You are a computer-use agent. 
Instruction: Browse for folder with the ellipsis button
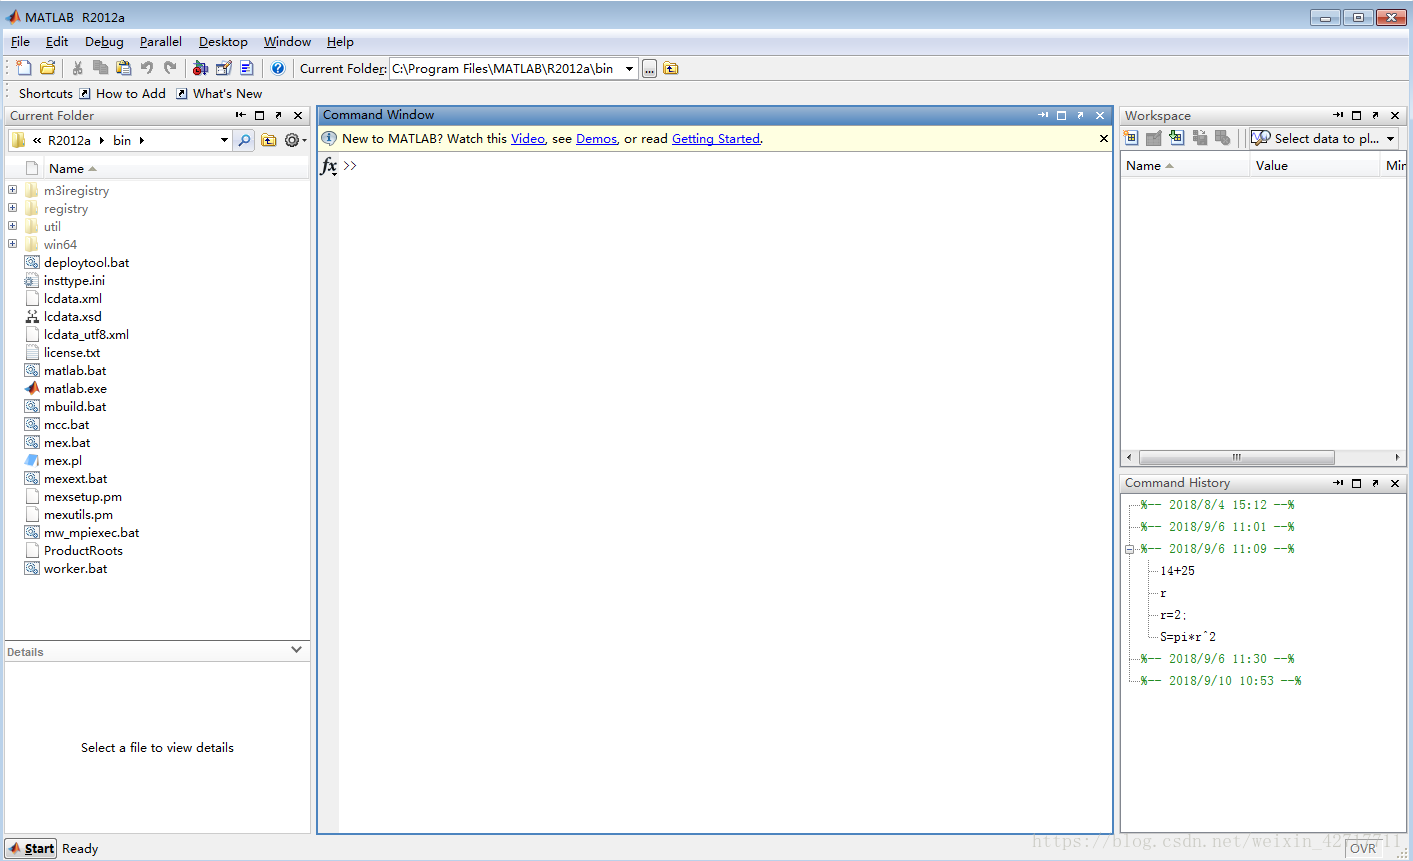click(x=649, y=69)
